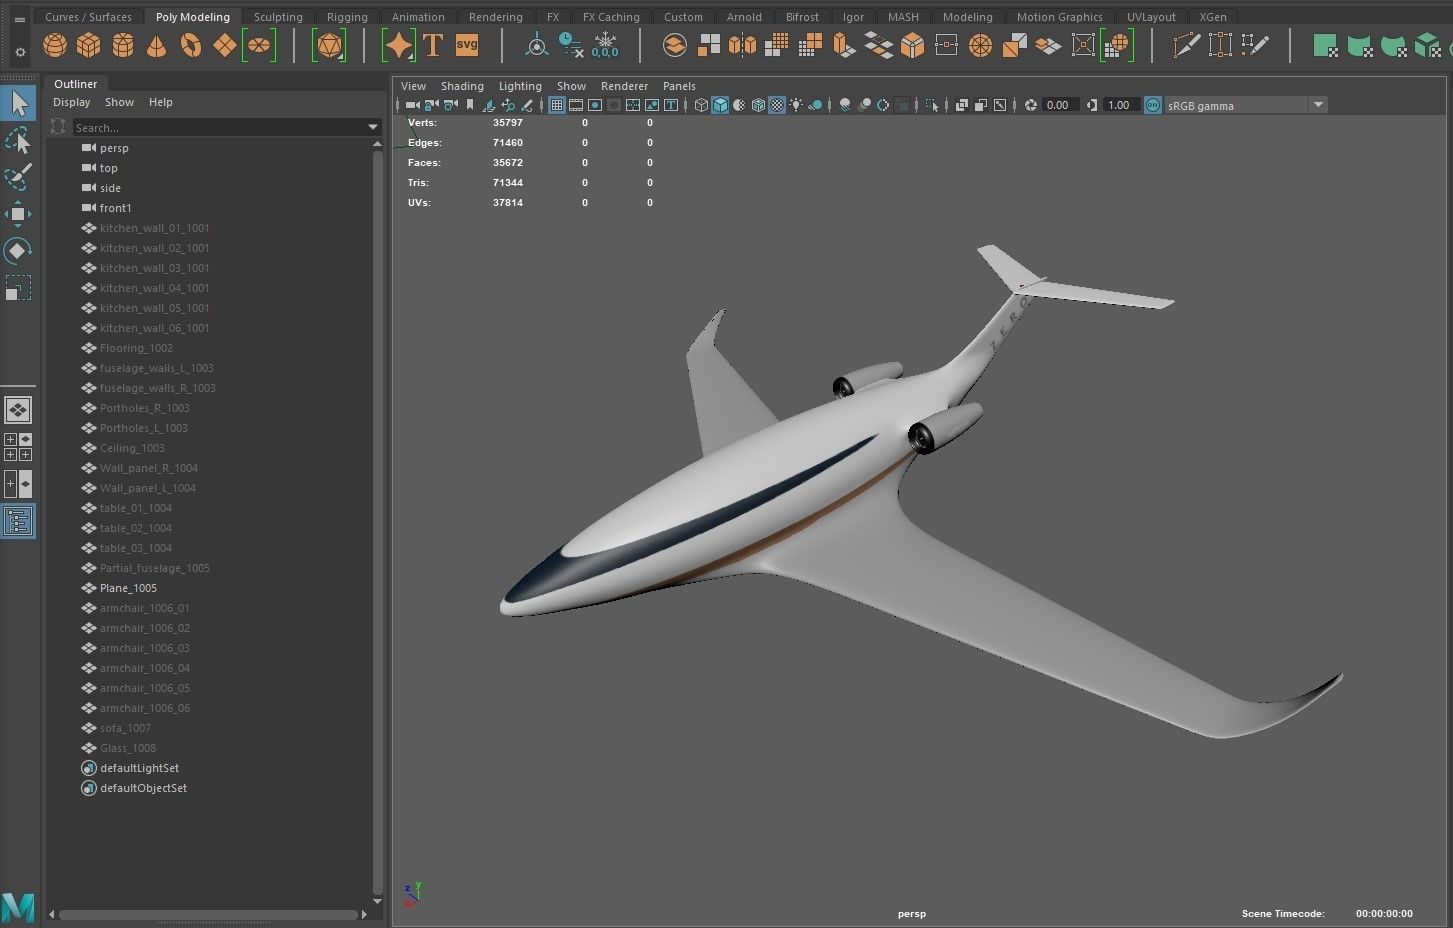Select the Scale tool
Image resolution: width=1453 pixels, height=928 pixels.
click(x=19, y=288)
